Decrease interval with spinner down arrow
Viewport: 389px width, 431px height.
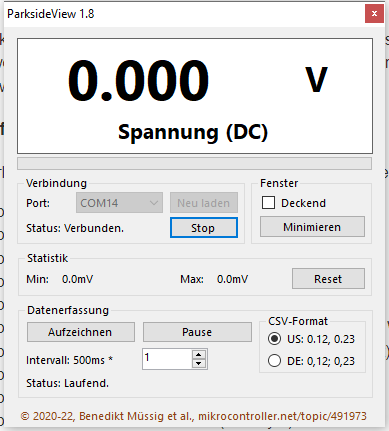(199, 363)
